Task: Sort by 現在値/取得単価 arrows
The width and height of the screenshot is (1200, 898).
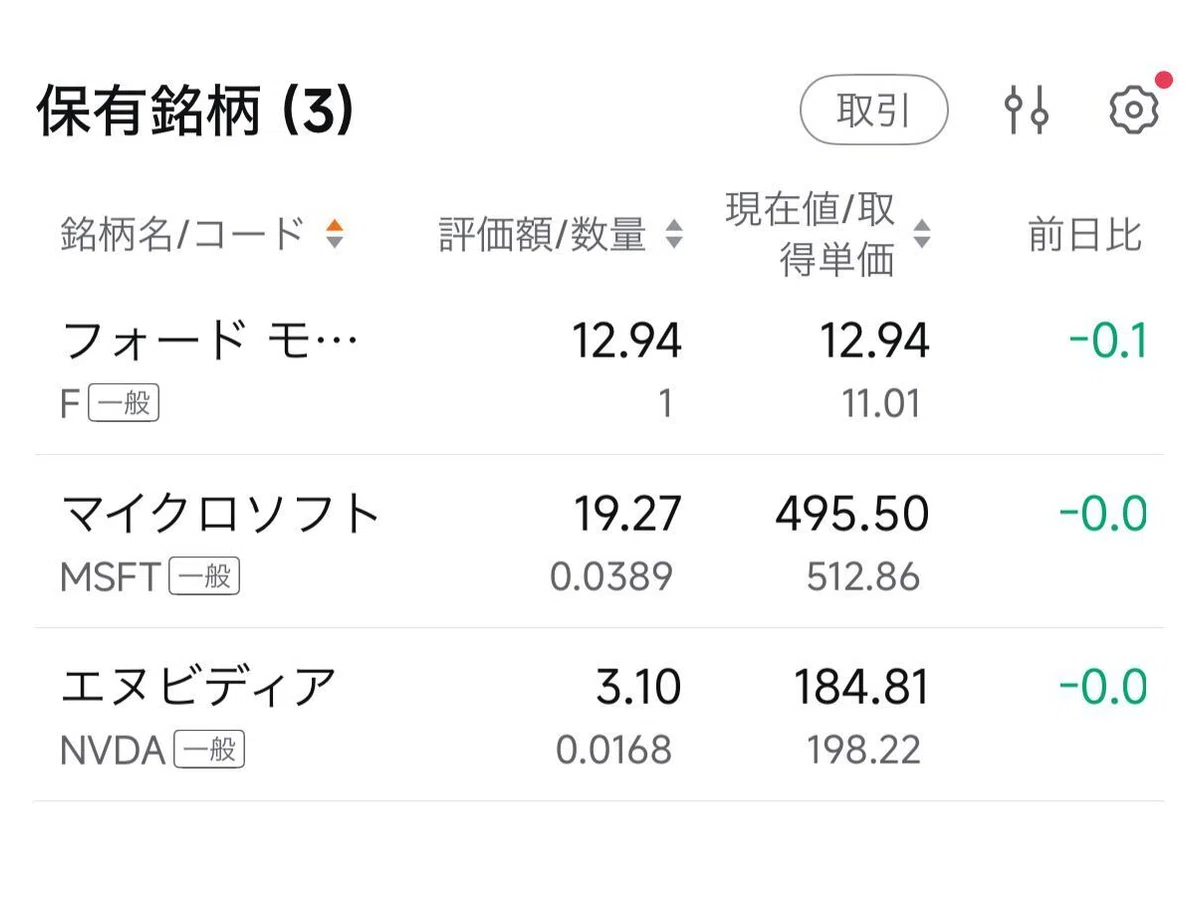Action: 922,235
